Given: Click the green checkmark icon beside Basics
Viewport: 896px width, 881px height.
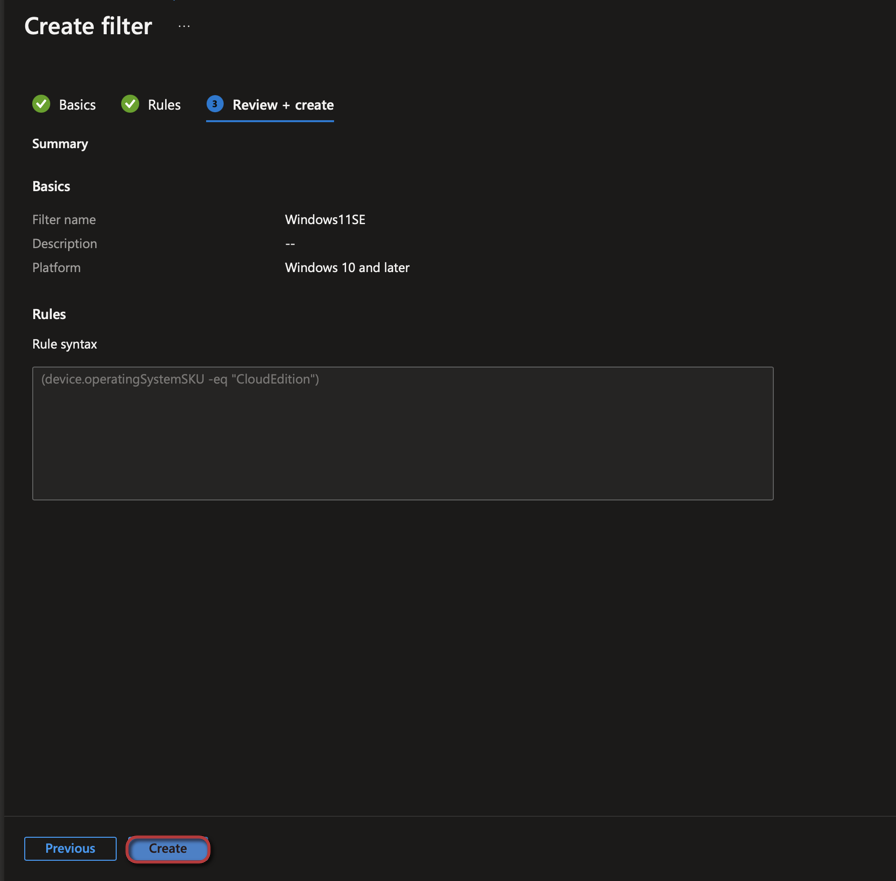Looking at the screenshot, I should 41,104.
